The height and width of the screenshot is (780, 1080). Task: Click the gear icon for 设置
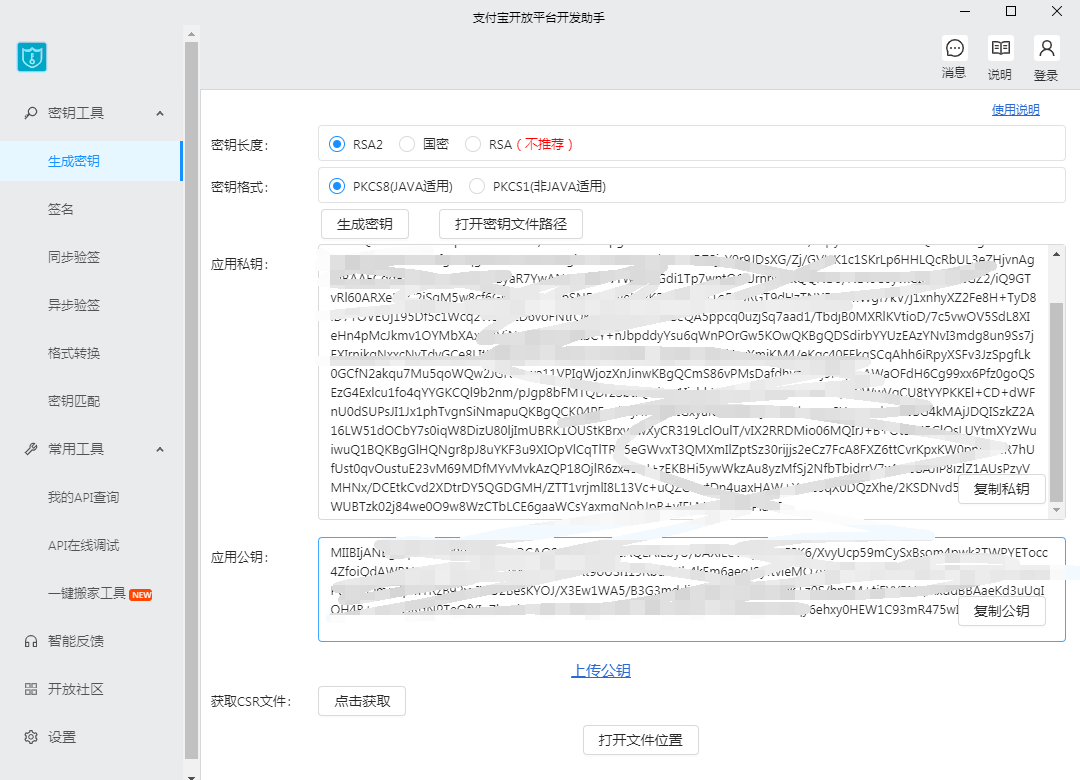coord(31,737)
